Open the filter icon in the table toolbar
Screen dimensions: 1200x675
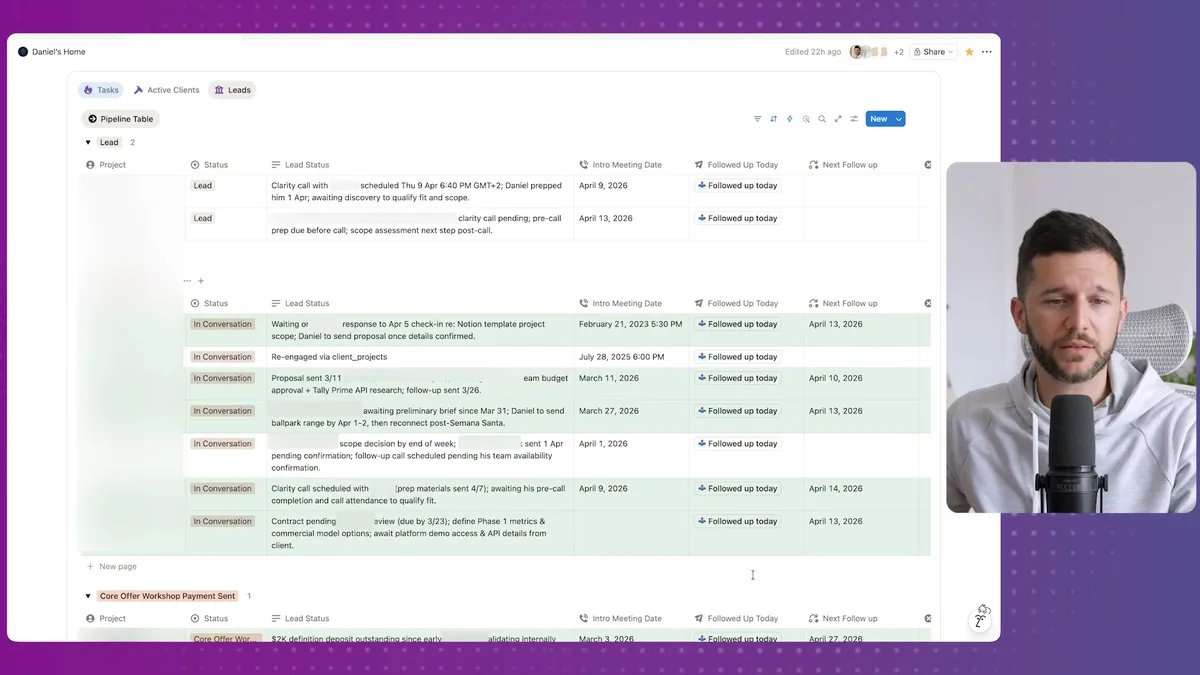[x=757, y=118]
